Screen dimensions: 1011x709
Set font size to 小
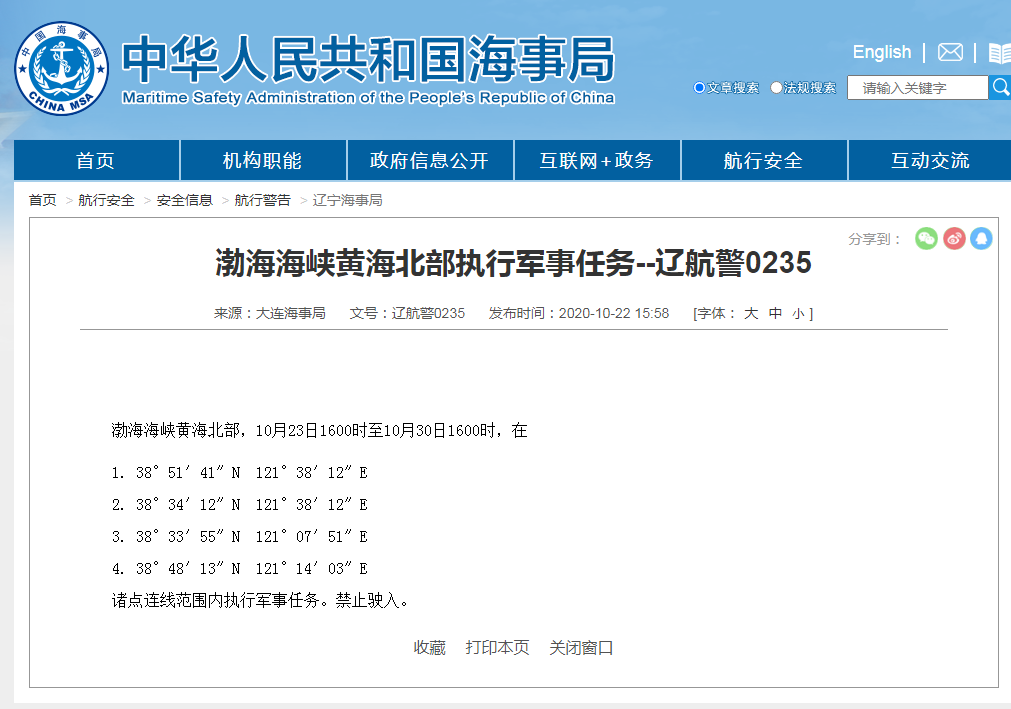[797, 313]
